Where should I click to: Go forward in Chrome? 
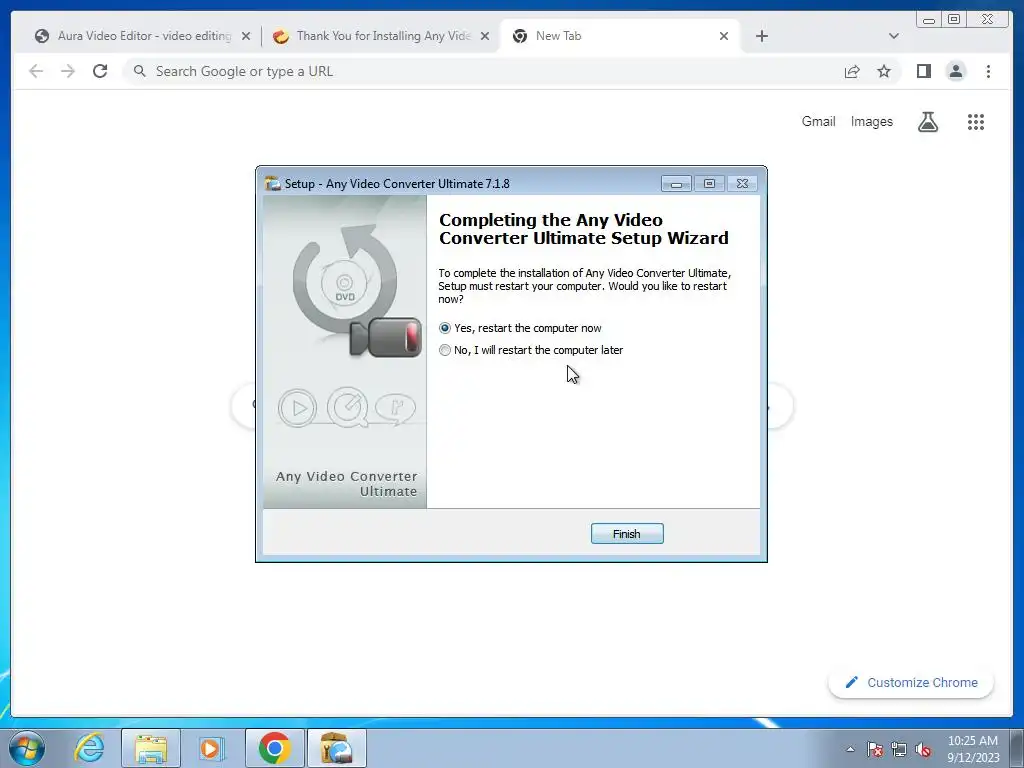click(x=68, y=71)
